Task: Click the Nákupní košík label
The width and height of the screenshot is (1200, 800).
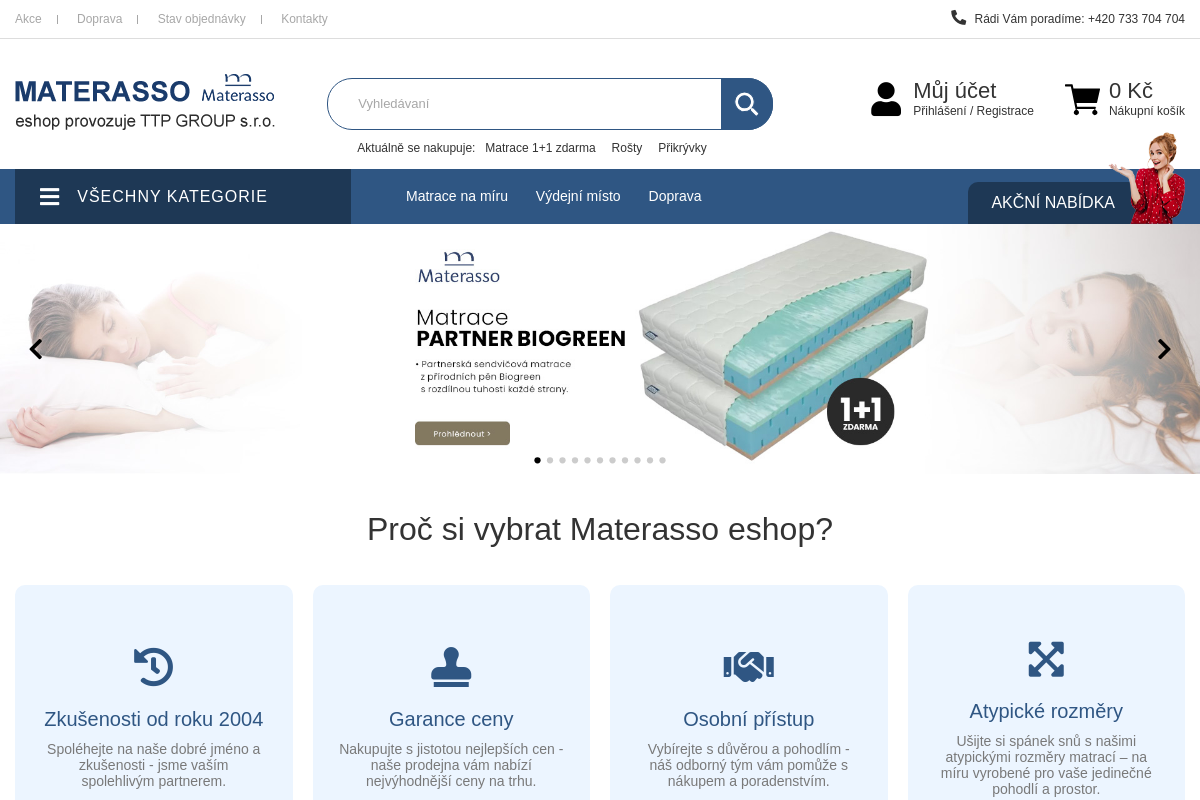Action: click(x=1147, y=111)
